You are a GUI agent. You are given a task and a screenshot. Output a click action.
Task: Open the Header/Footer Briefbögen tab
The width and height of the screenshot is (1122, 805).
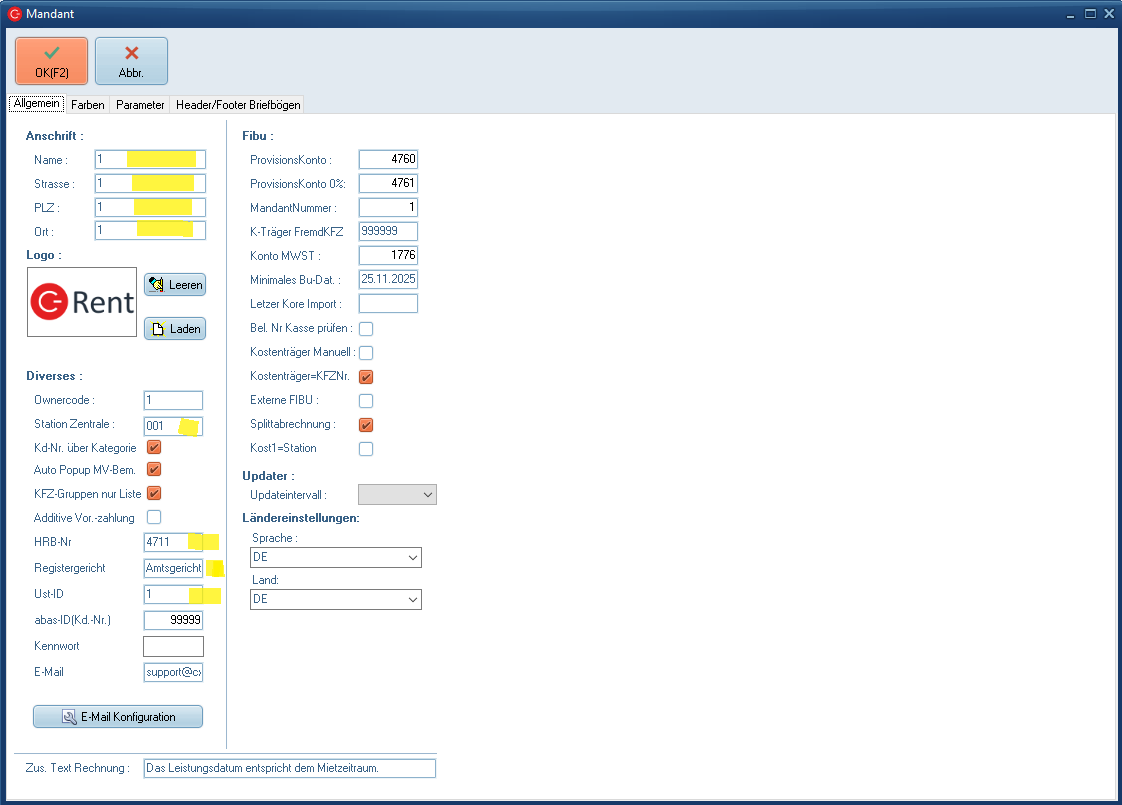coord(238,105)
